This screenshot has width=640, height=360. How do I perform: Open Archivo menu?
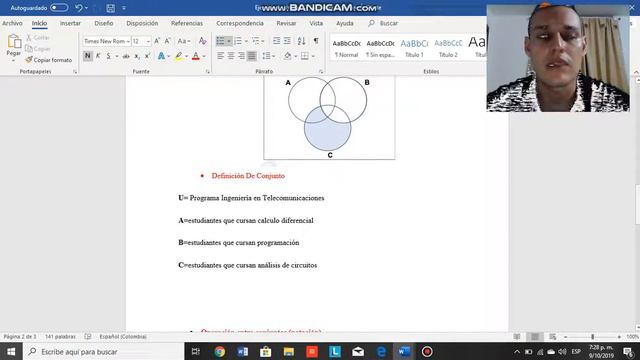coord(12,23)
